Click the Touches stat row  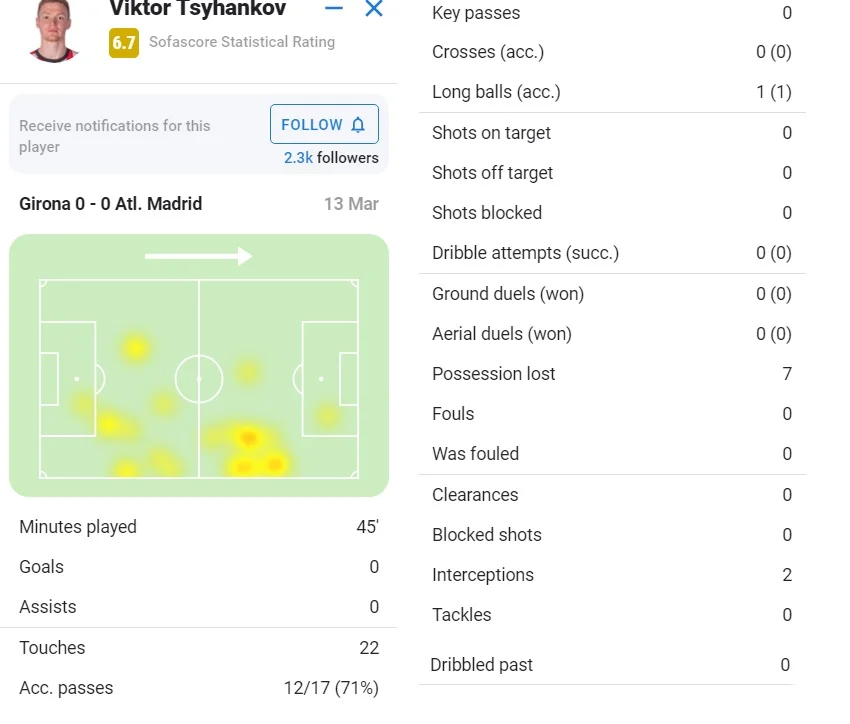198,648
